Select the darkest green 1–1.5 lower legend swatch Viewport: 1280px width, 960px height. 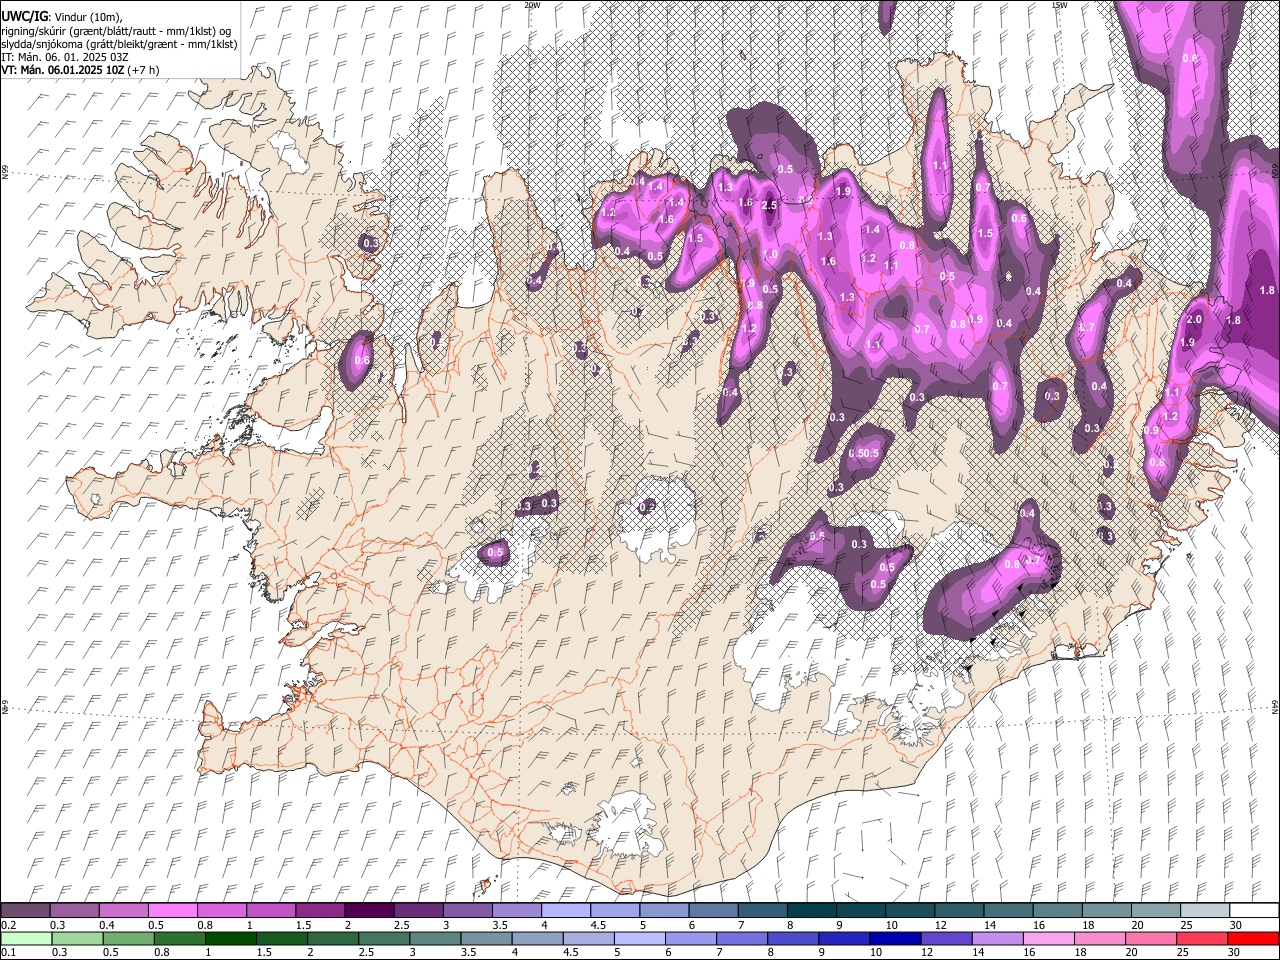232,938
